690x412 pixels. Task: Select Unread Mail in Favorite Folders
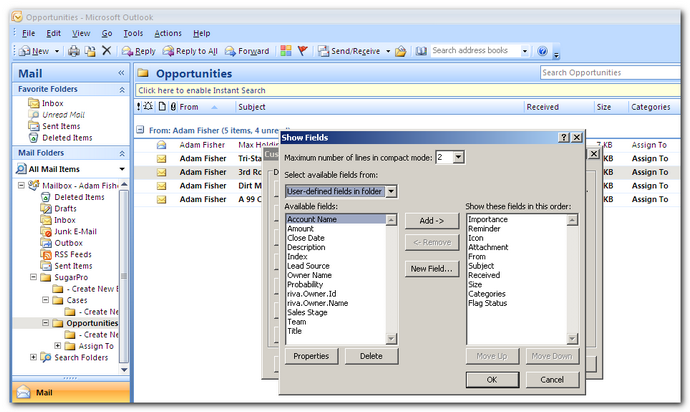pyautogui.click(x=63, y=115)
